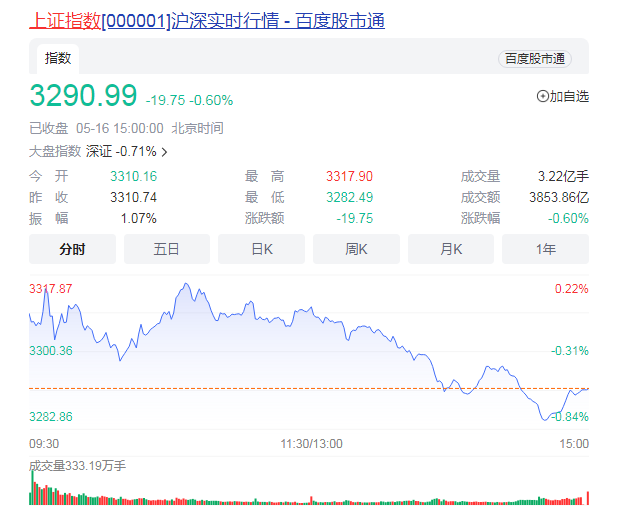Click the 15:00 closing time label
630x515 pixels.
574,443
